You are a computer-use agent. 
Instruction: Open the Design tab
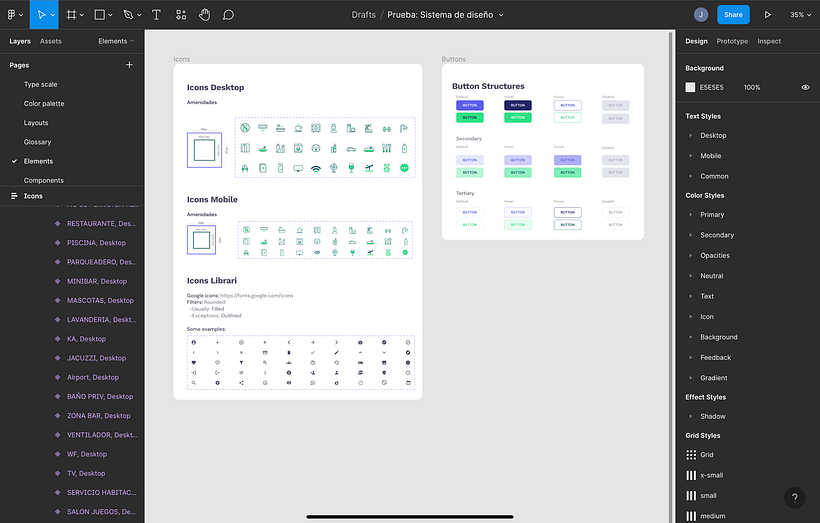click(x=696, y=41)
